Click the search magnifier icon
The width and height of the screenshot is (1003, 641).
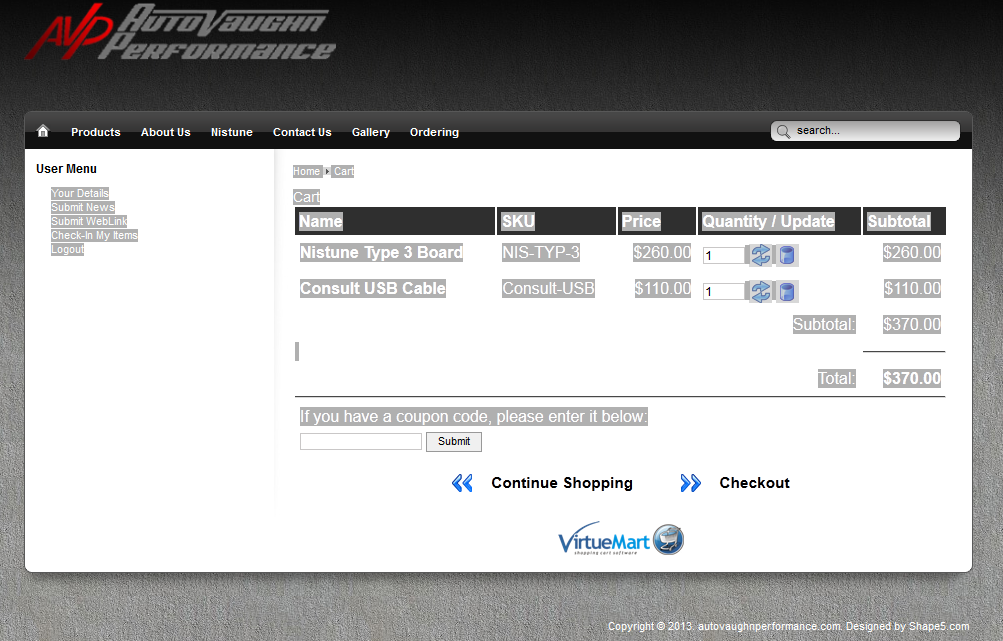[783, 132]
